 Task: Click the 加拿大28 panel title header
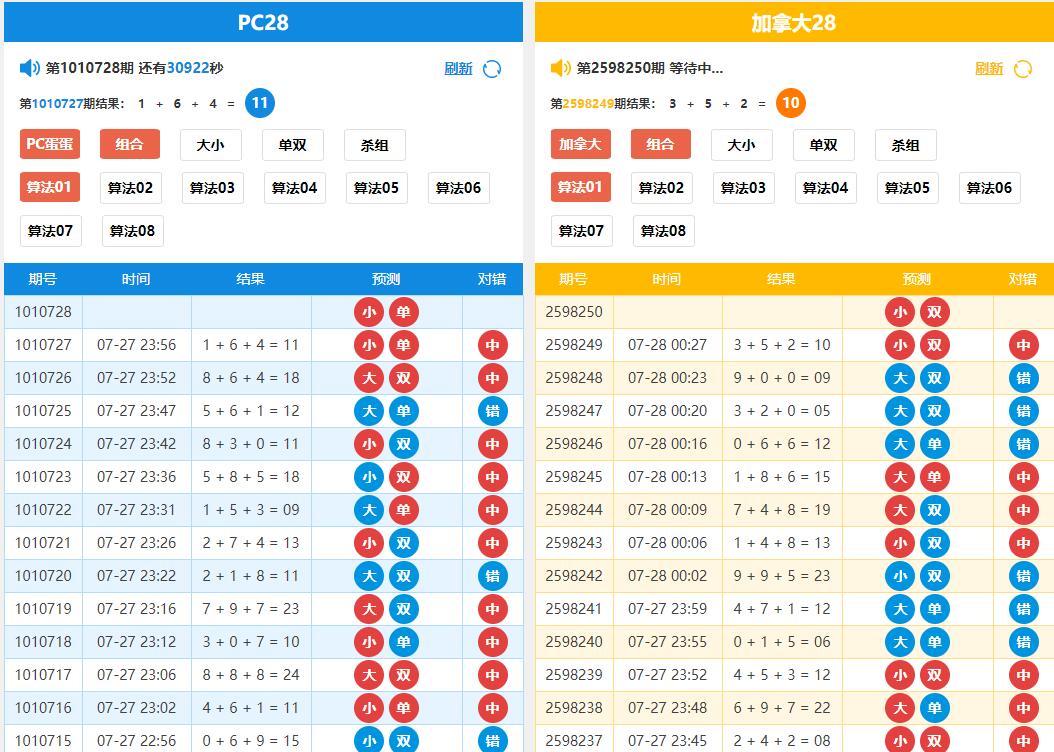coord(794,22)
